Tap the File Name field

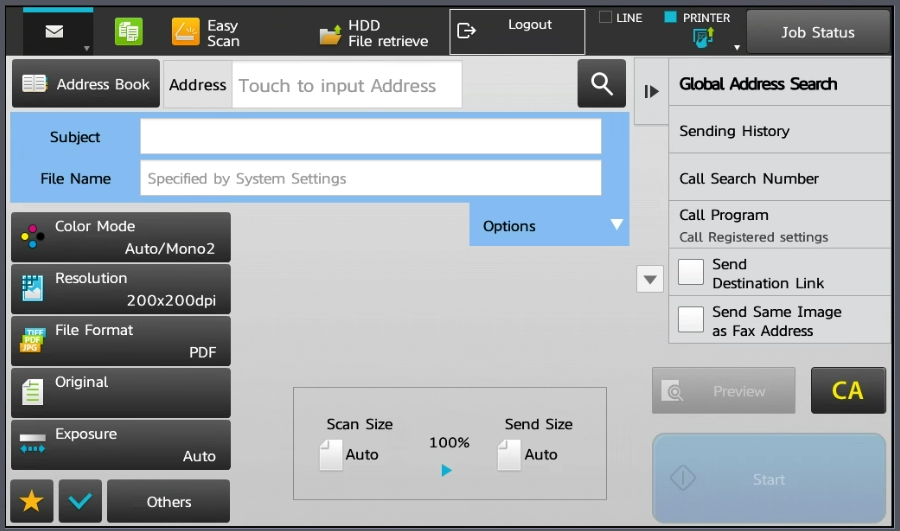click(x=371, y=178)
